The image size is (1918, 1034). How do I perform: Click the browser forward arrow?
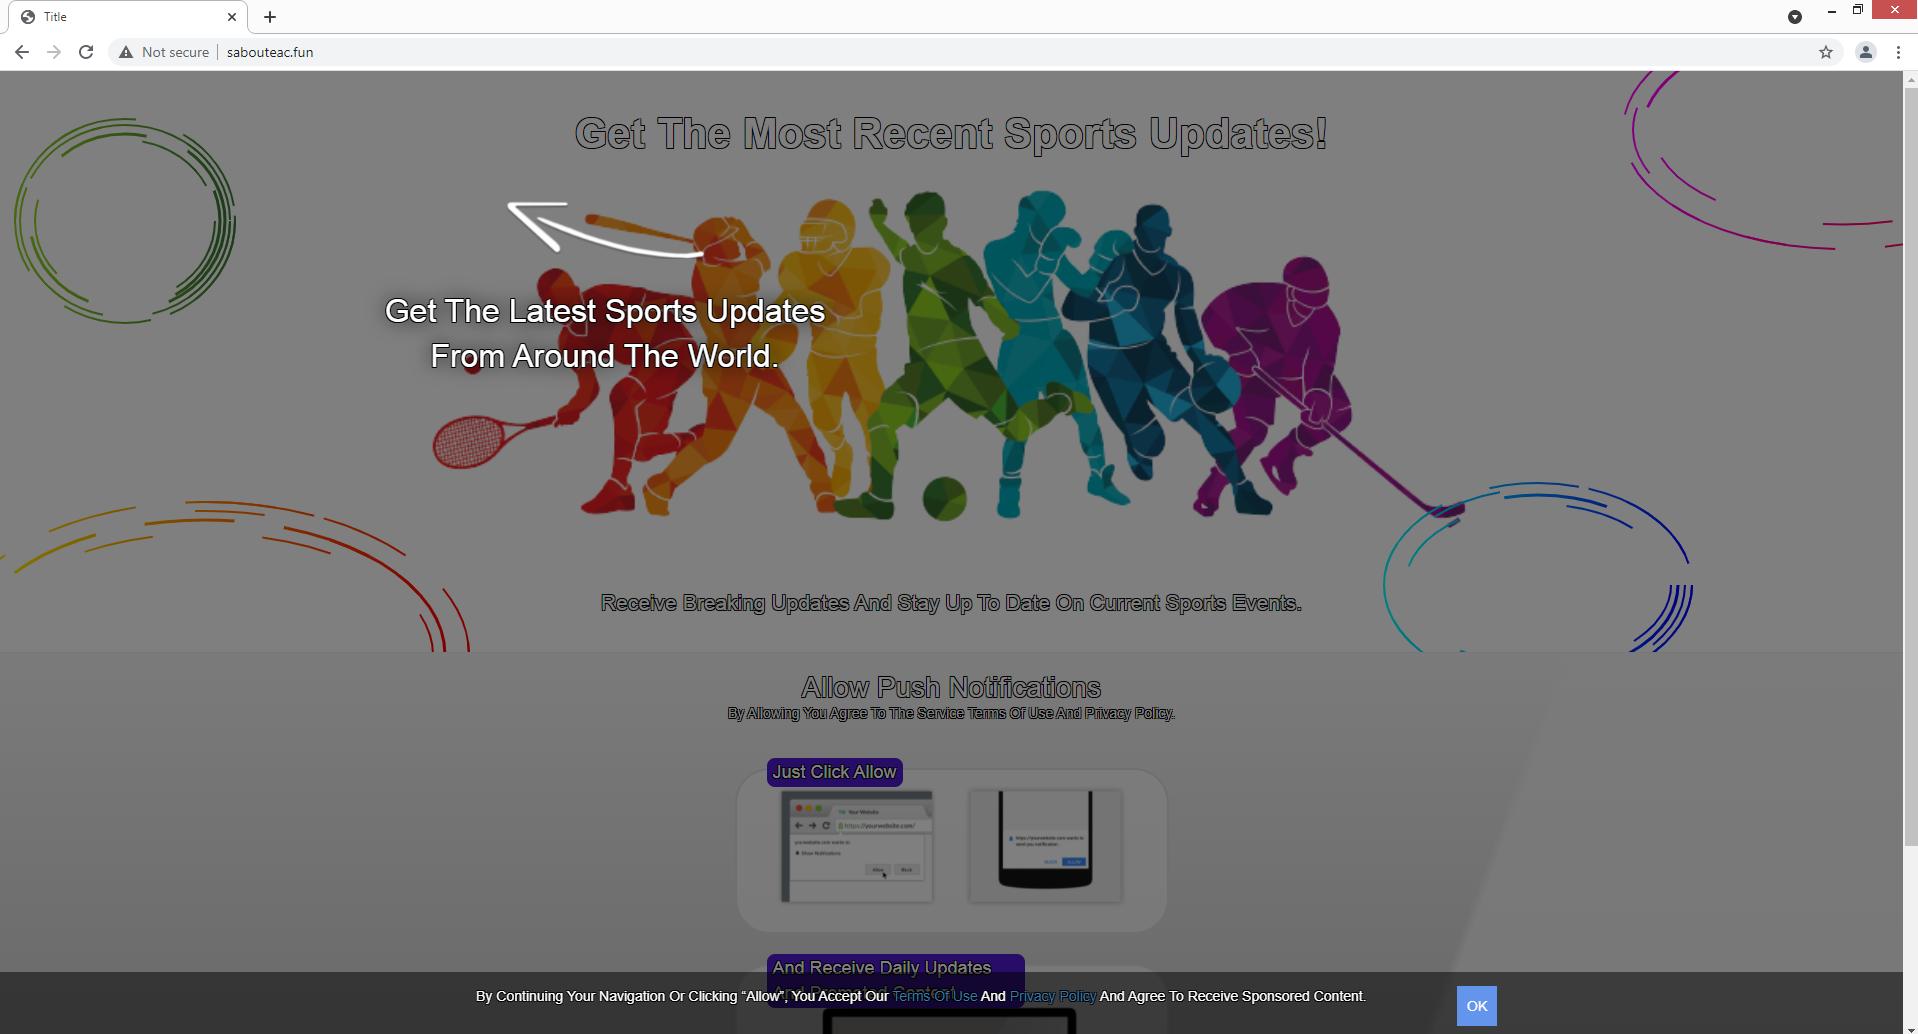54,52
